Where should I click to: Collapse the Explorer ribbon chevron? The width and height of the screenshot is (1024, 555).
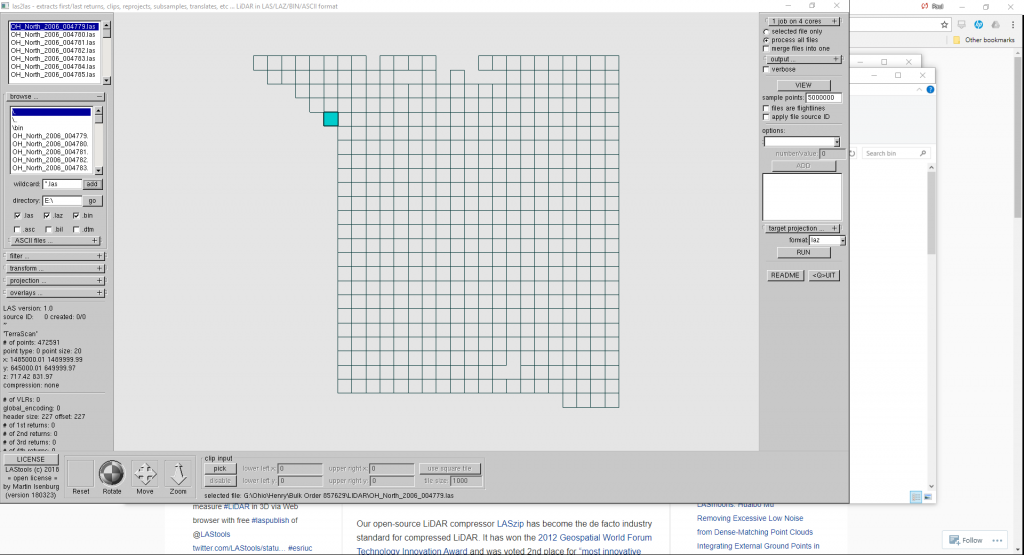tap(920, 89)
